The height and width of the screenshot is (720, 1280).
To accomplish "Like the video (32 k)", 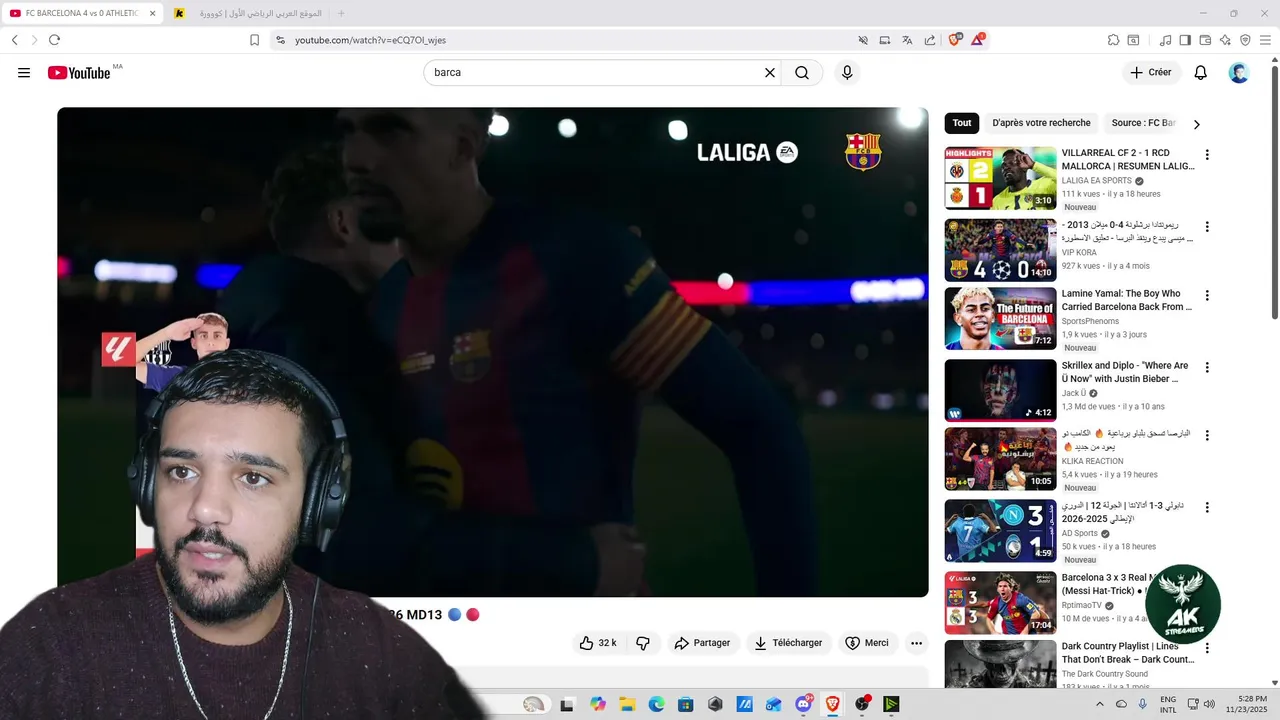I will 598,643.
